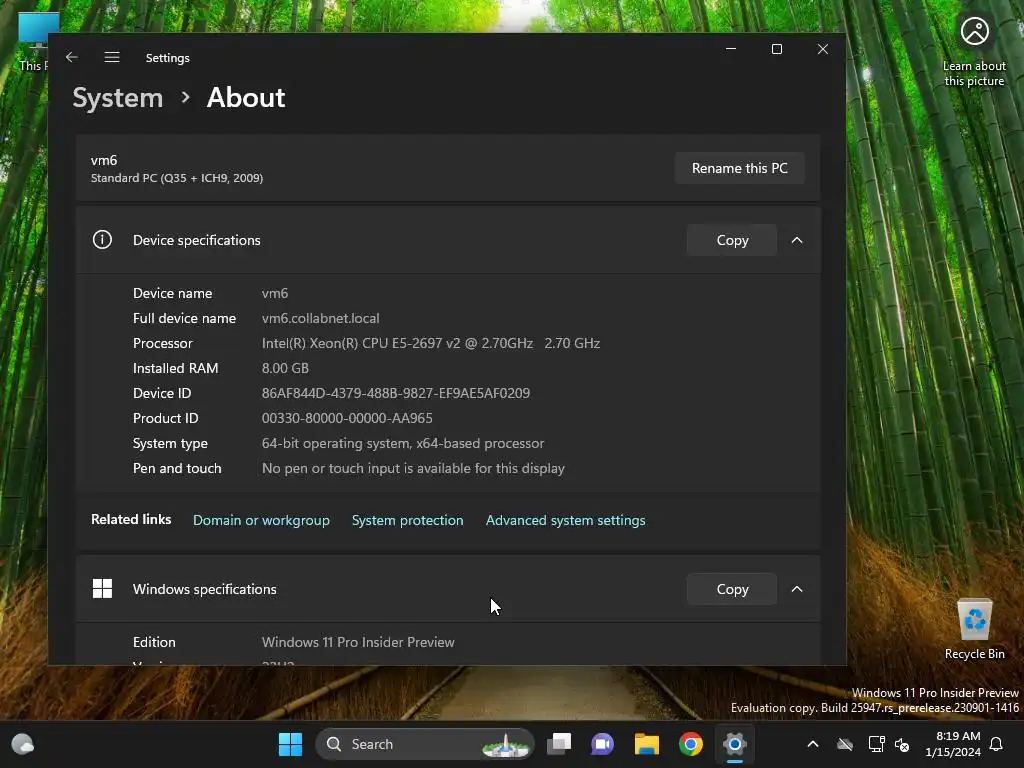Minimize the Settings window
This screenshot has width=1024, height=768.
731,49
